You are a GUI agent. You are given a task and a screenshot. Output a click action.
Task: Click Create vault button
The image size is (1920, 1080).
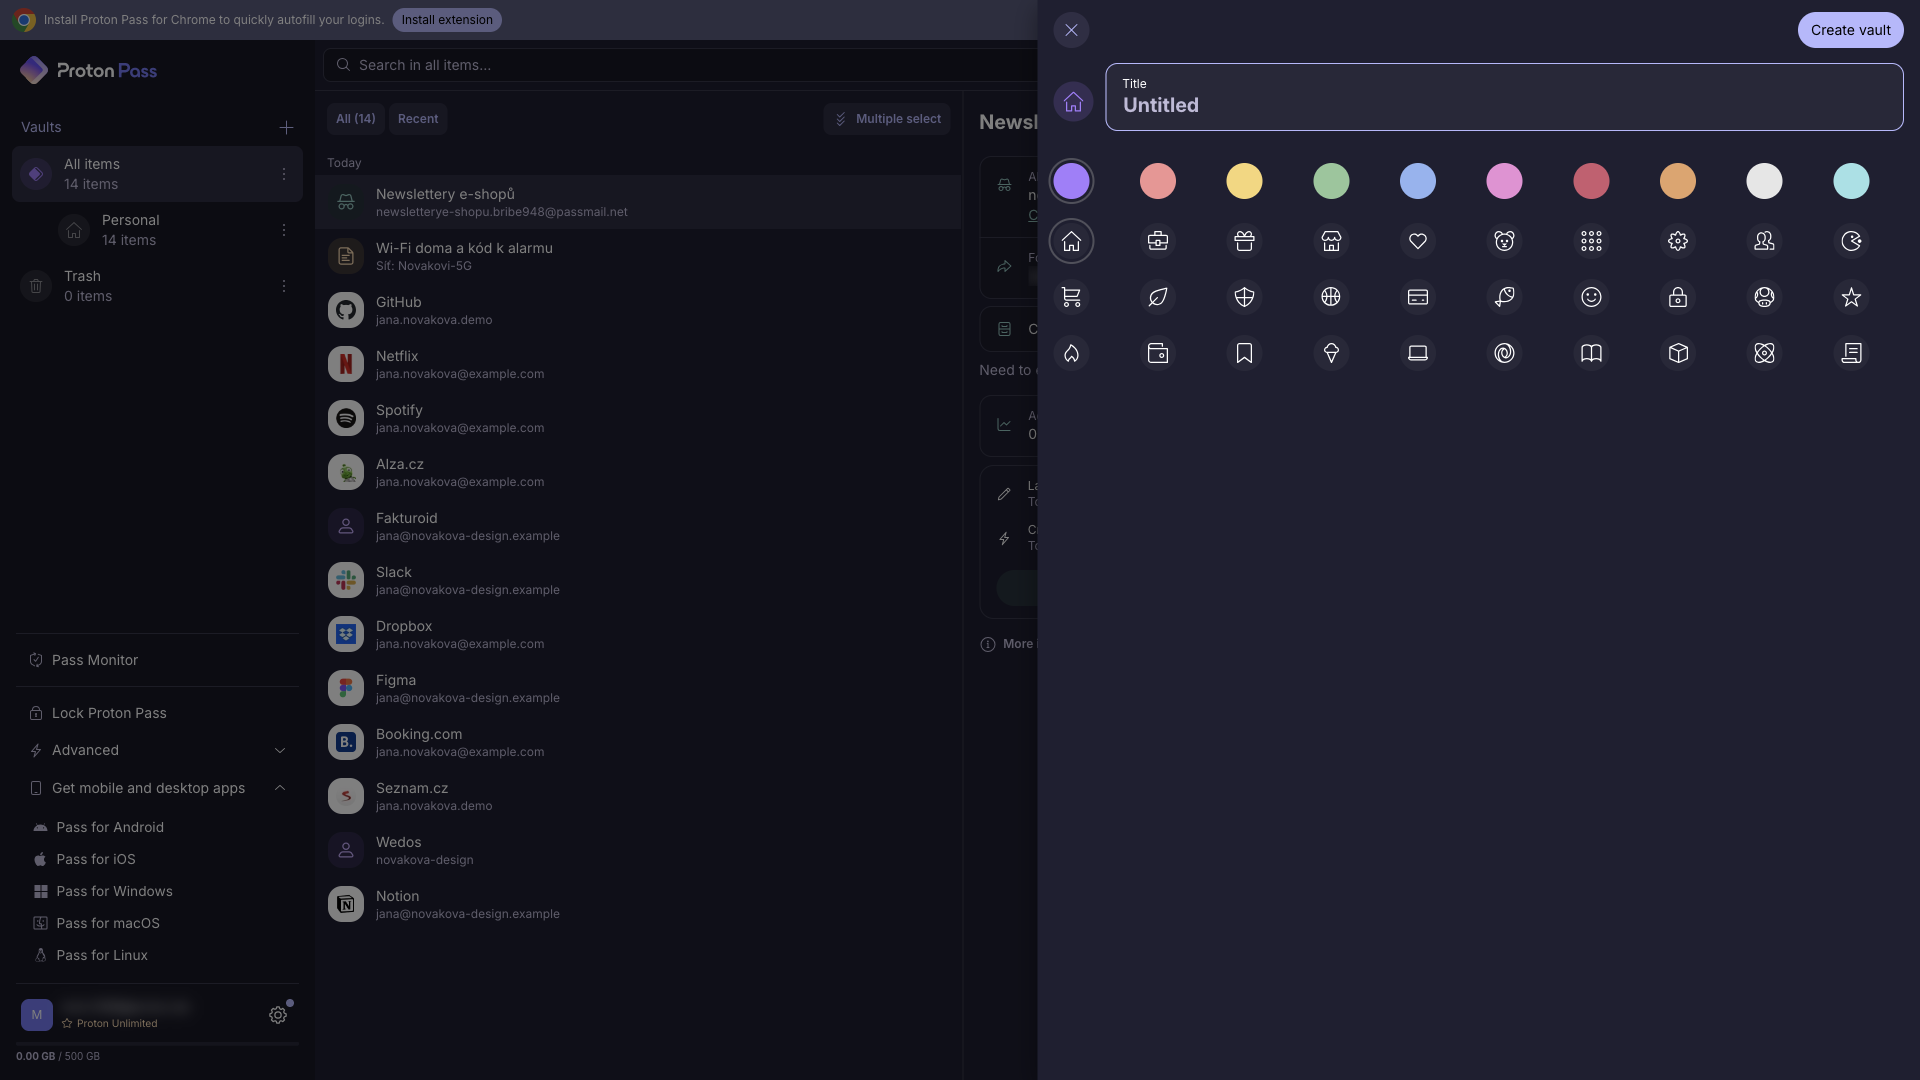1850,30
